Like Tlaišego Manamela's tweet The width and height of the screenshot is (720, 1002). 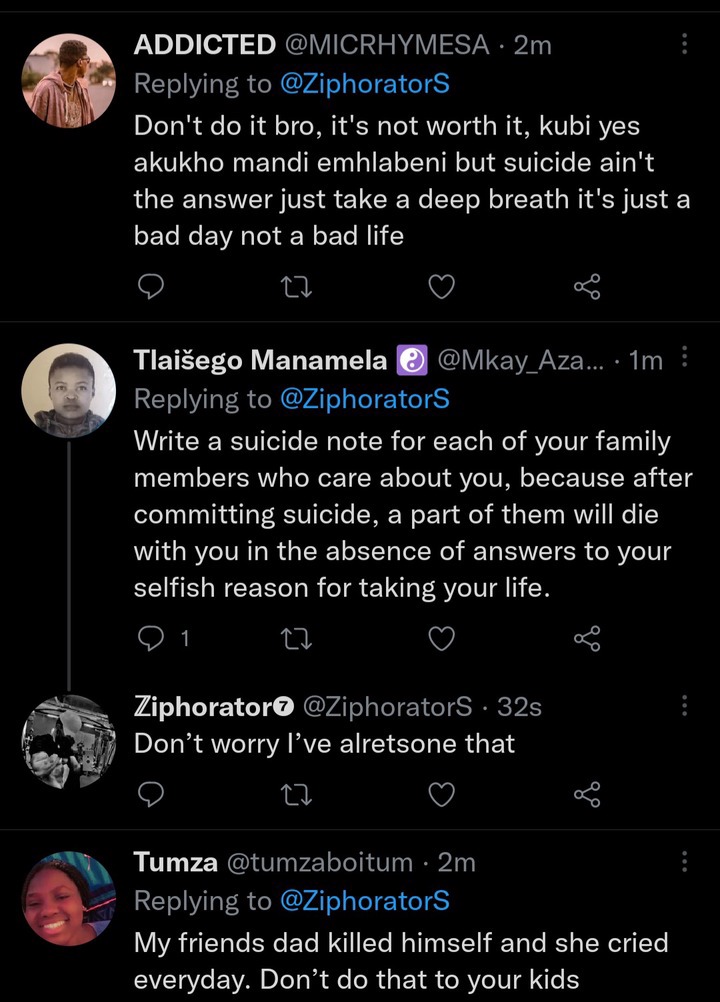click(441, 638)
